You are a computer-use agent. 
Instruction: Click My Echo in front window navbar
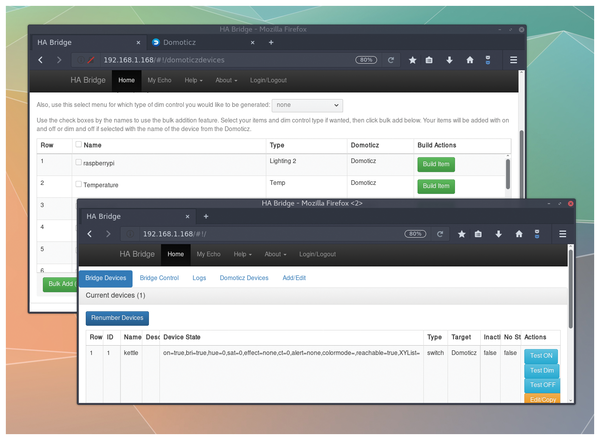[x=208, y=254]
